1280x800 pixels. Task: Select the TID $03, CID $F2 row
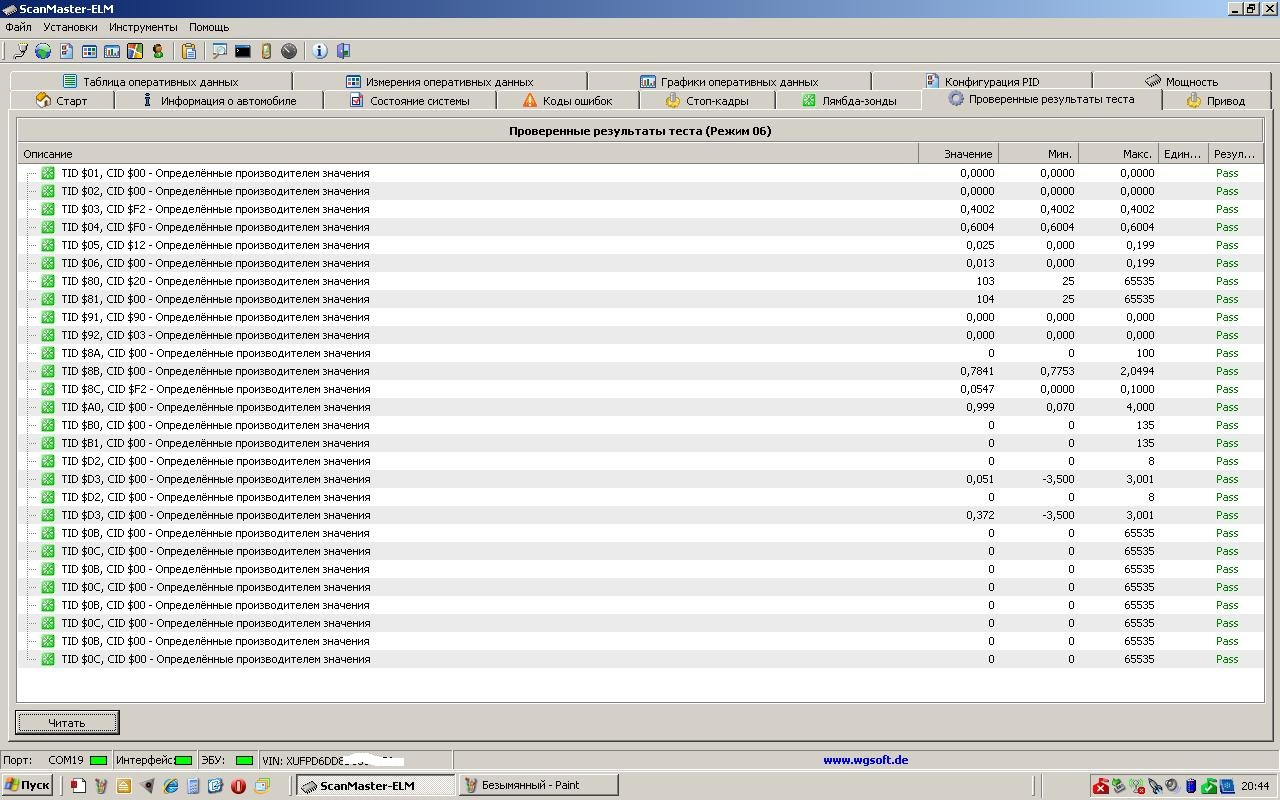640,209
